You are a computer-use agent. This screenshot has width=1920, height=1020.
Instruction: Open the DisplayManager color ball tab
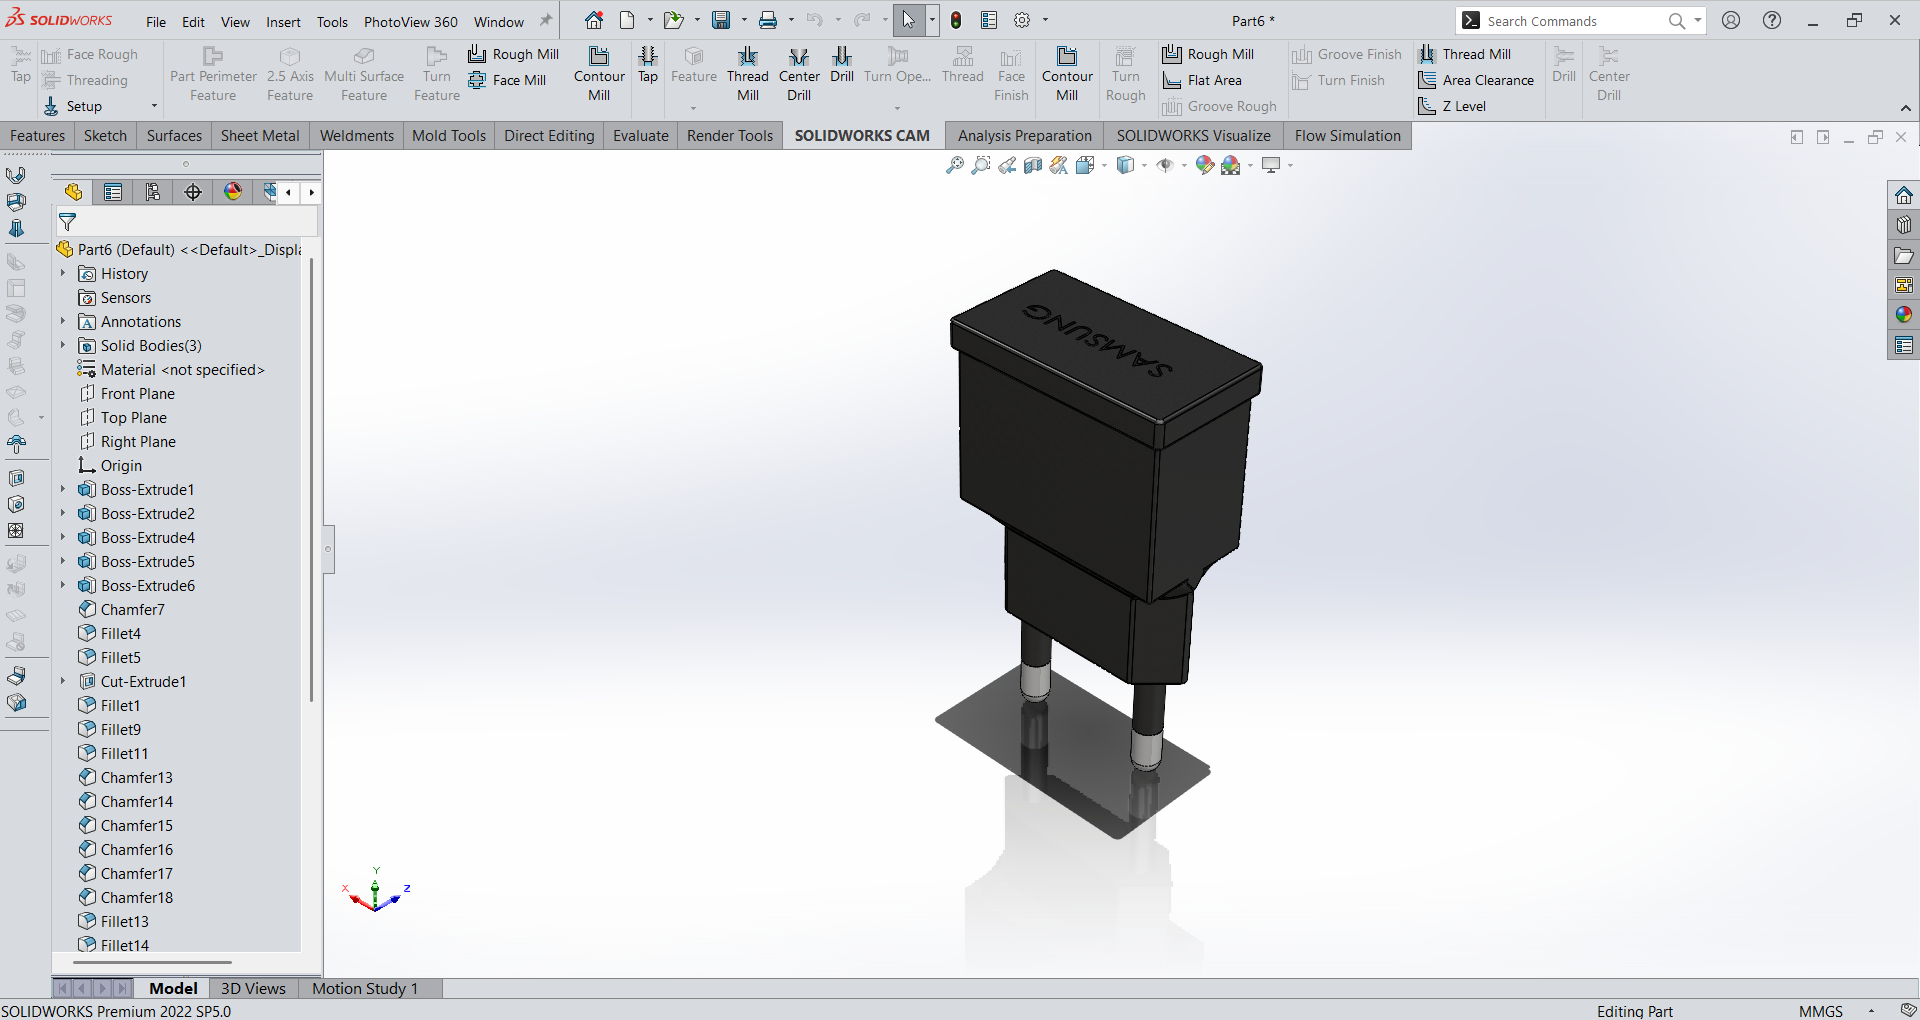[233, 192]
